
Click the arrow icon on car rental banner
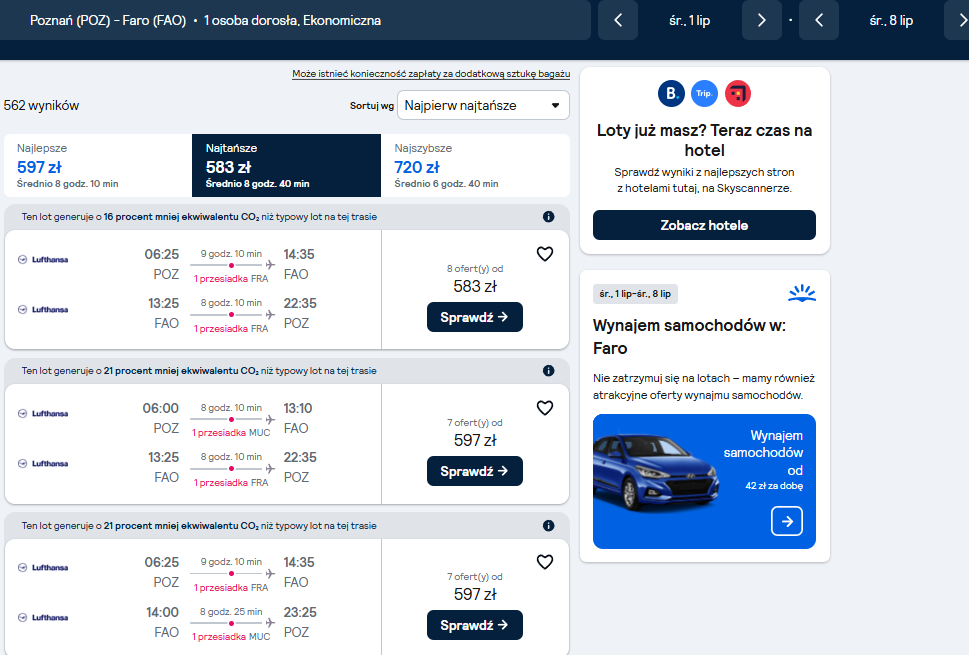coord(787,521)
